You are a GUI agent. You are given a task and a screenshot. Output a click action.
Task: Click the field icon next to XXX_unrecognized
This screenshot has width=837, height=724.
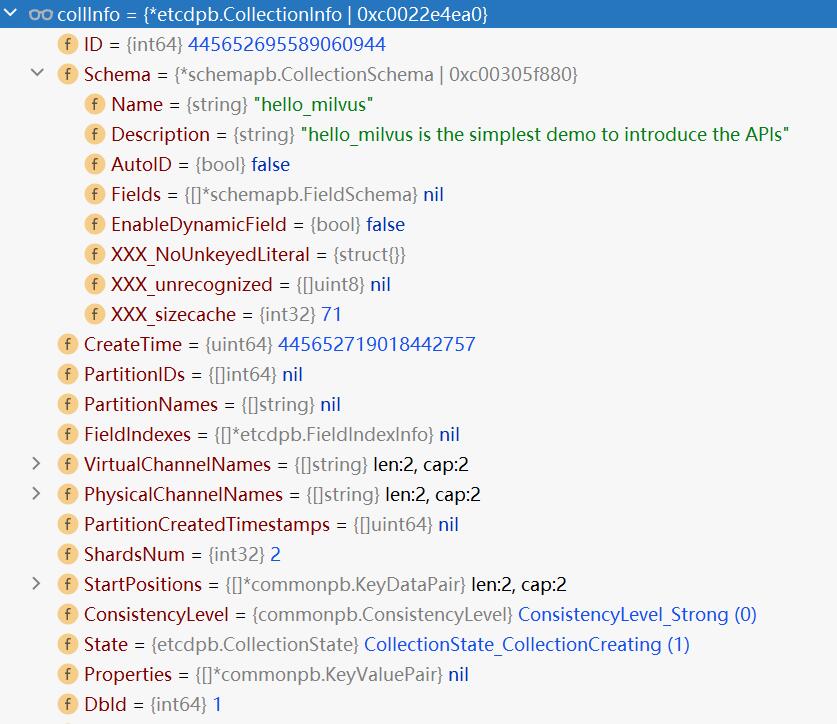[x=95, y=284]
